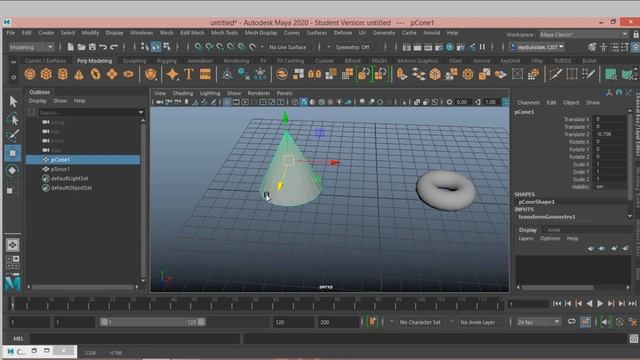Click the Multi-Cut knife tool on the shelf
640x360 pixels.
(x=555, y=74)
